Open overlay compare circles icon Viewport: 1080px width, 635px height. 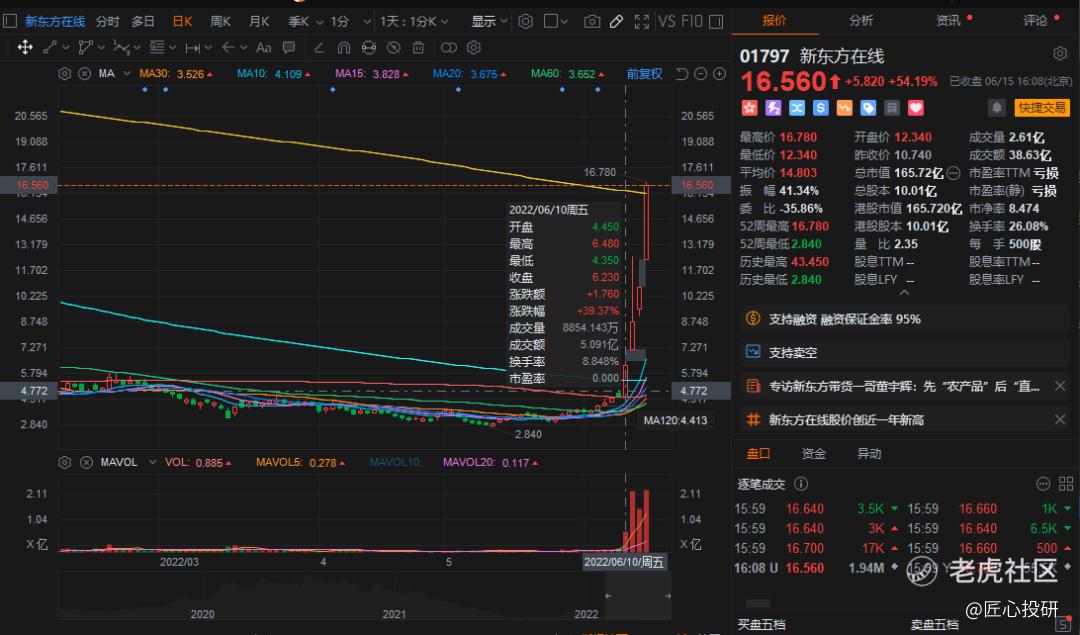448,48
